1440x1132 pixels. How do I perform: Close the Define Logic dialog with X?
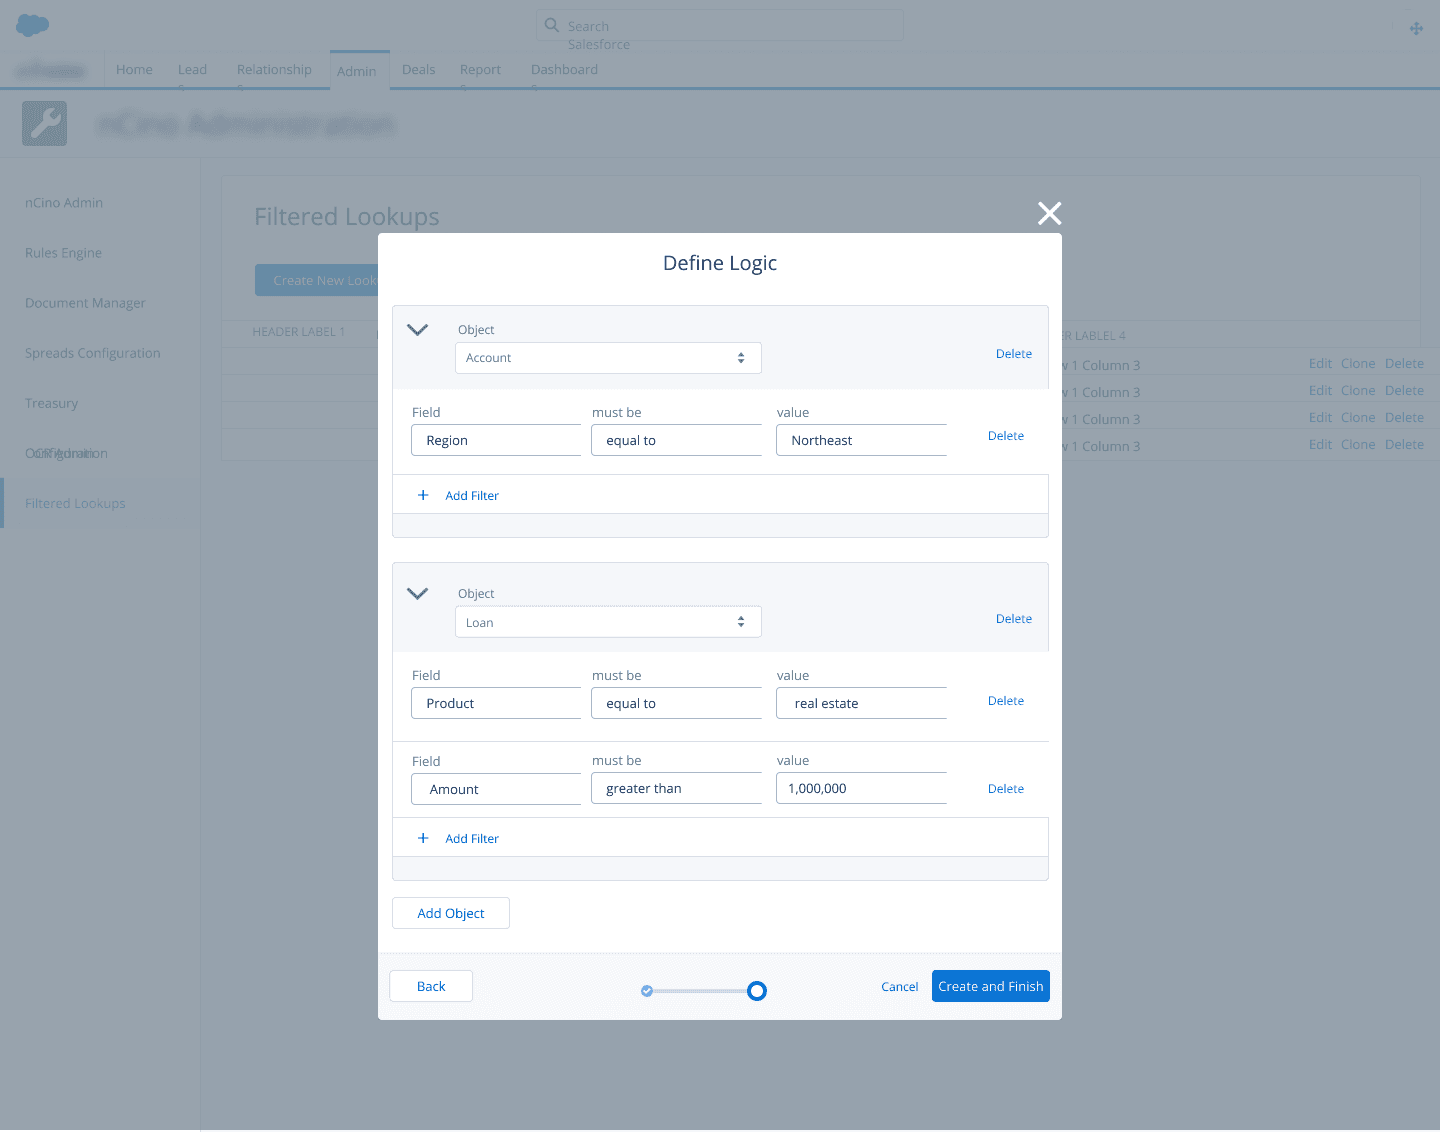tap(1049, 213)
